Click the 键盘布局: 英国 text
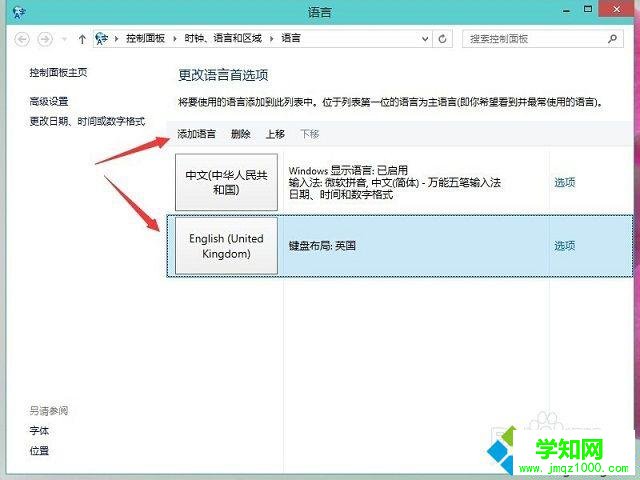 322,246
